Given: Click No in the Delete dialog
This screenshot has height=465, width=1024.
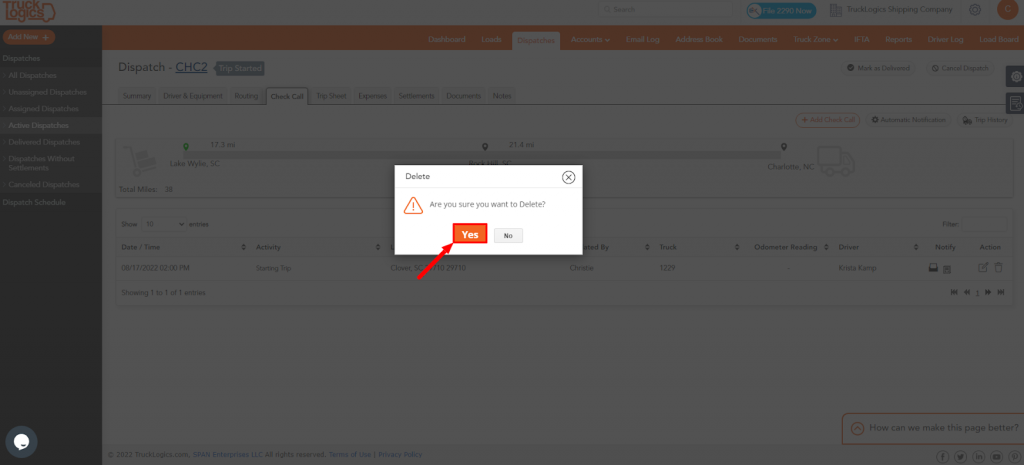Looking at the screenshot, I should (508, 236).
